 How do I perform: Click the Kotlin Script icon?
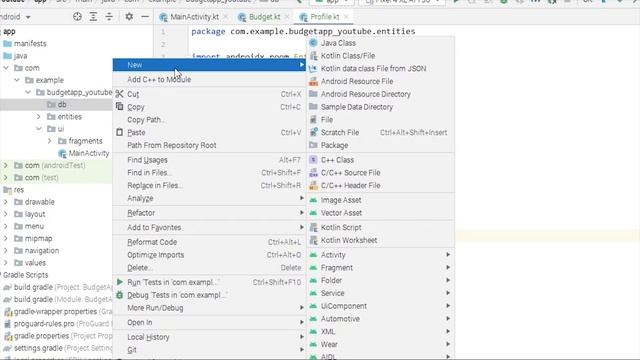313,227
